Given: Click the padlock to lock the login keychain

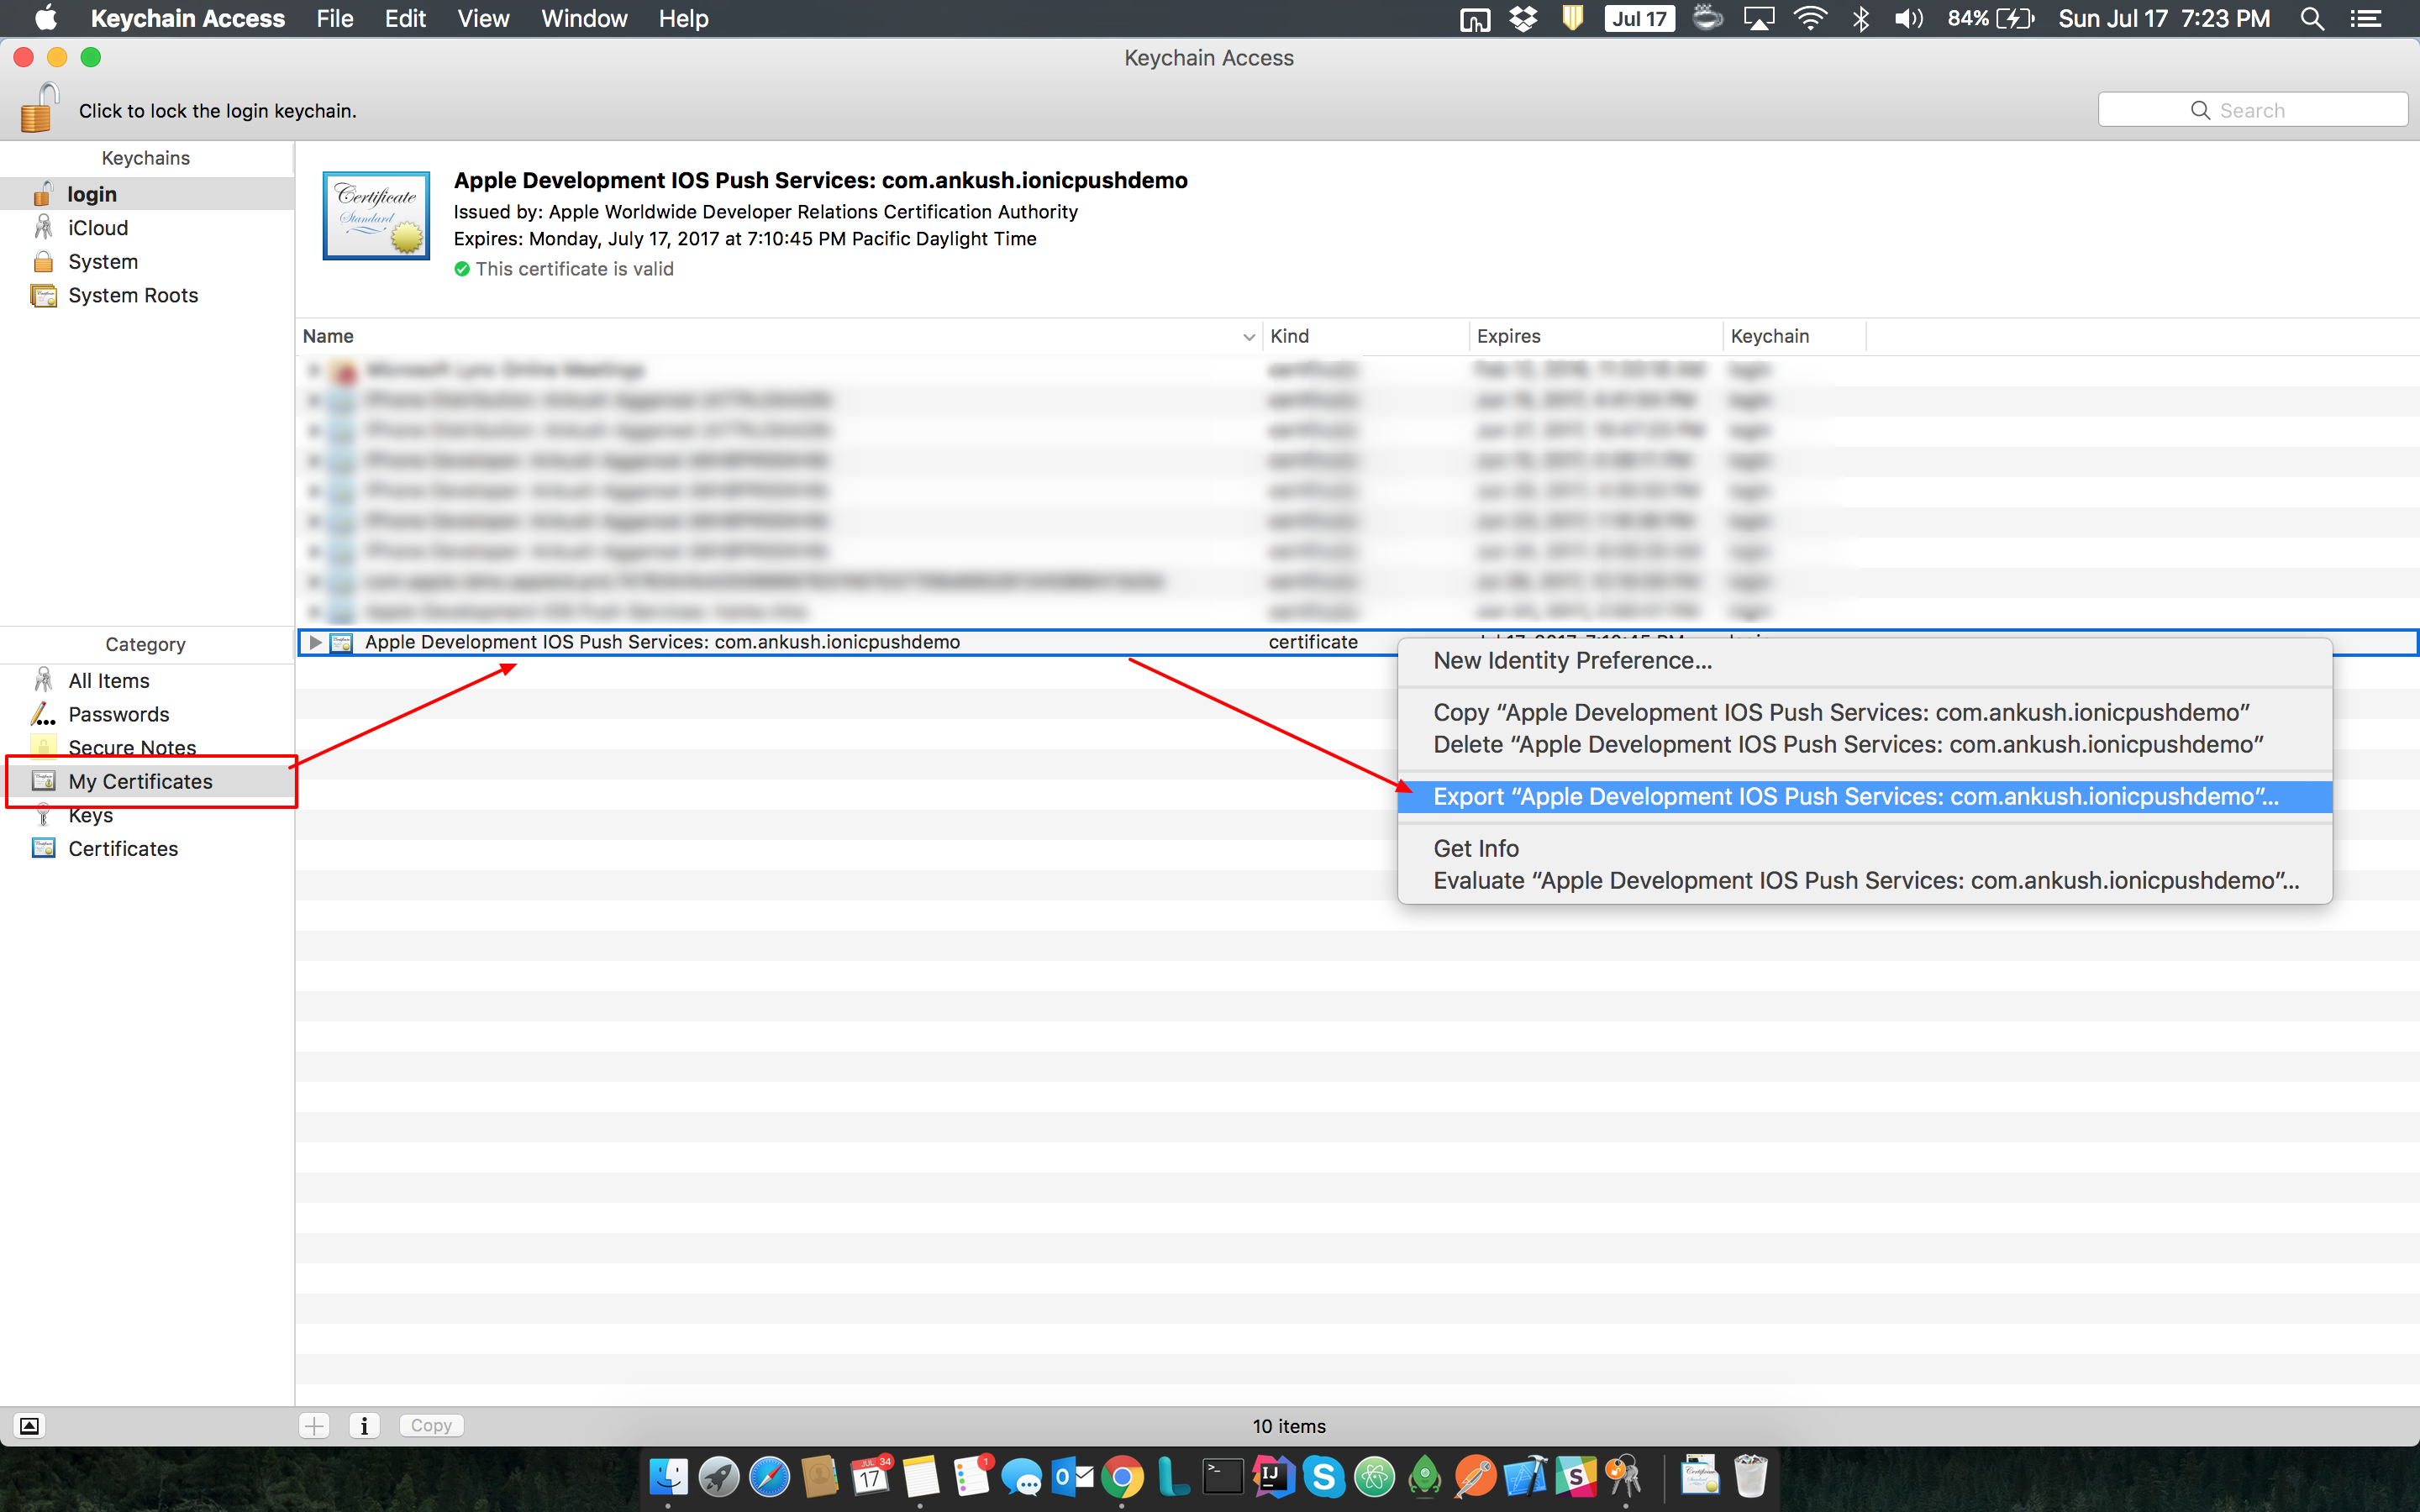Looking at the screenshot, I should coord(40,108).
